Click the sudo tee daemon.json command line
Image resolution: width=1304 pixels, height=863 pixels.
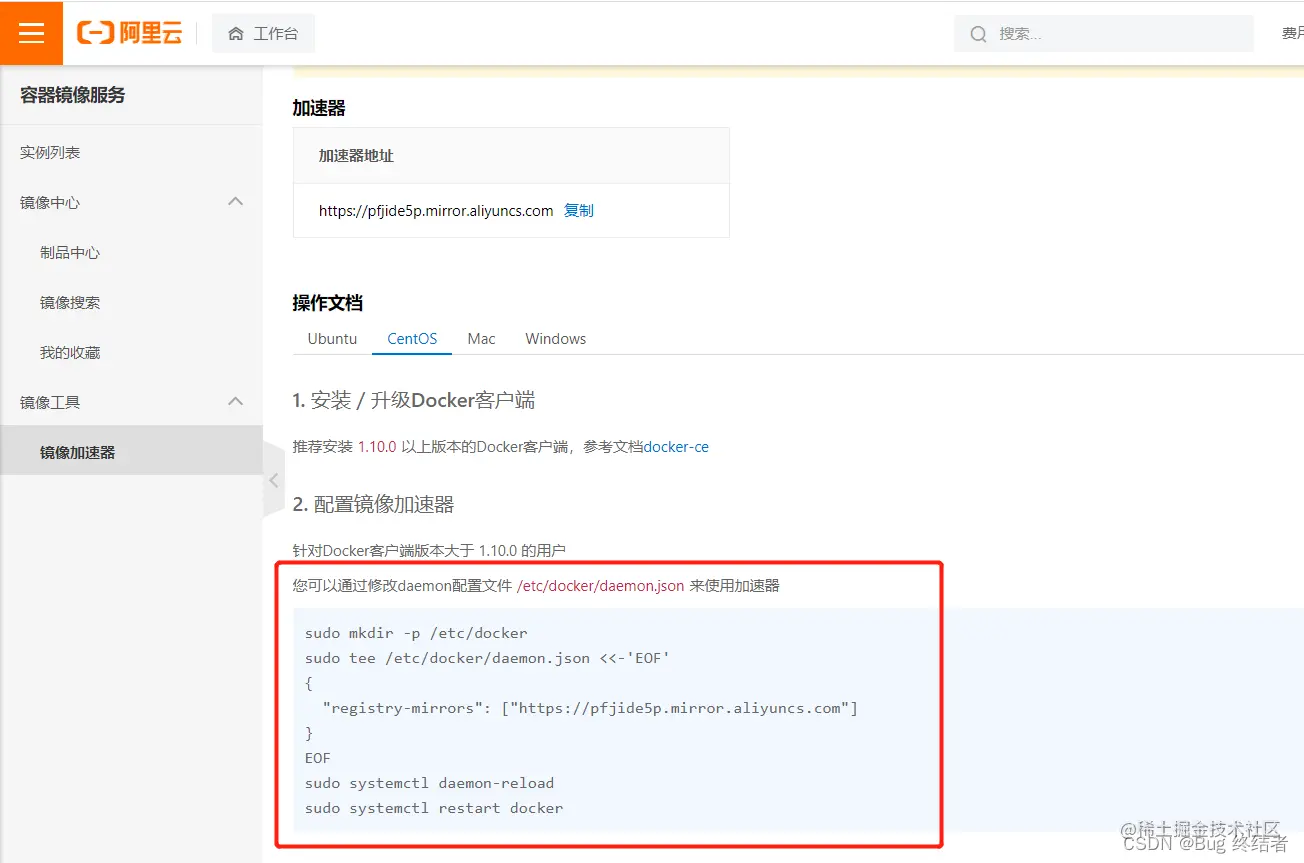click(487, 658)
